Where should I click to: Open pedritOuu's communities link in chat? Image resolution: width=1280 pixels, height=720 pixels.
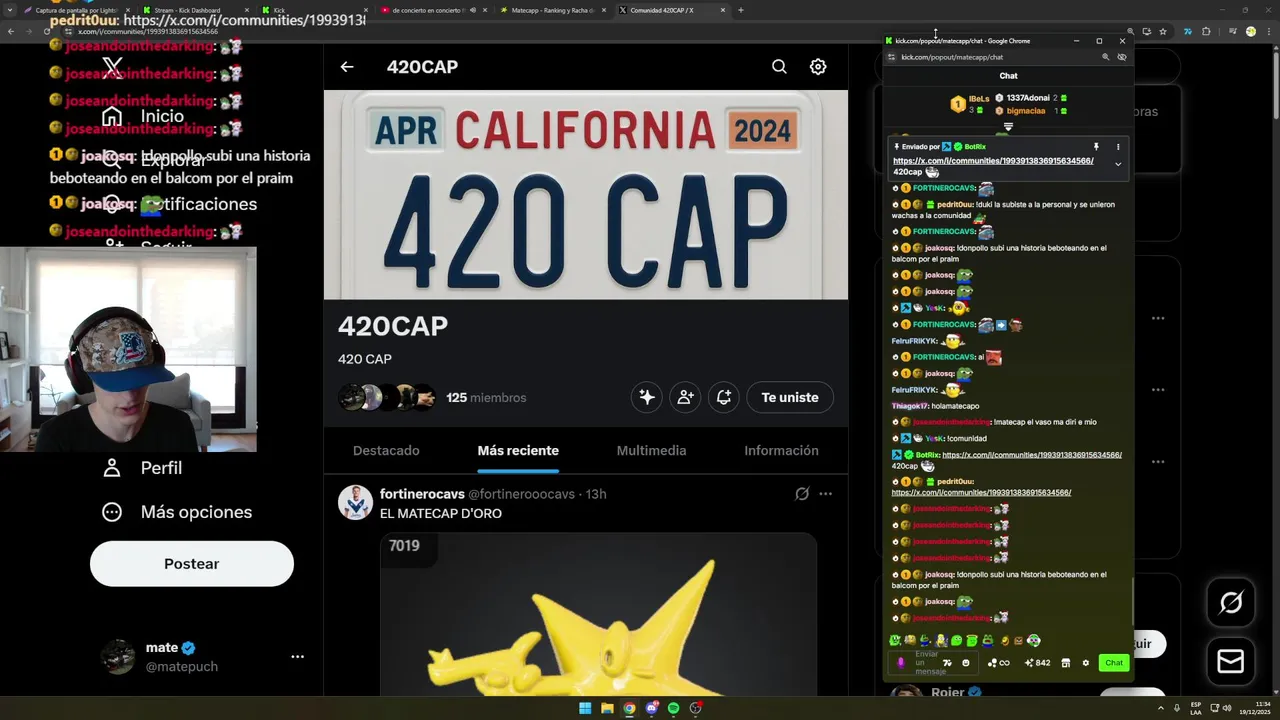(981, 493)
